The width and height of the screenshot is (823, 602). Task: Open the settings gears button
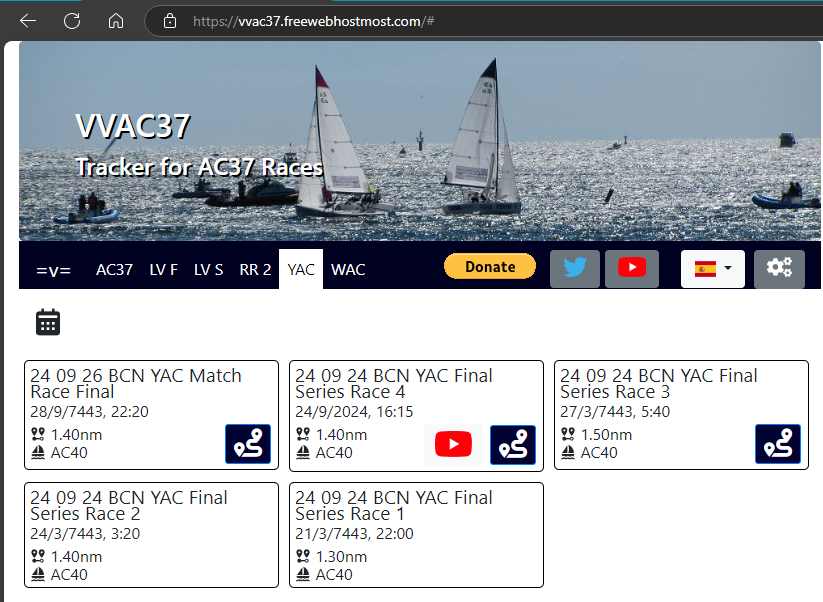point(779,269)
